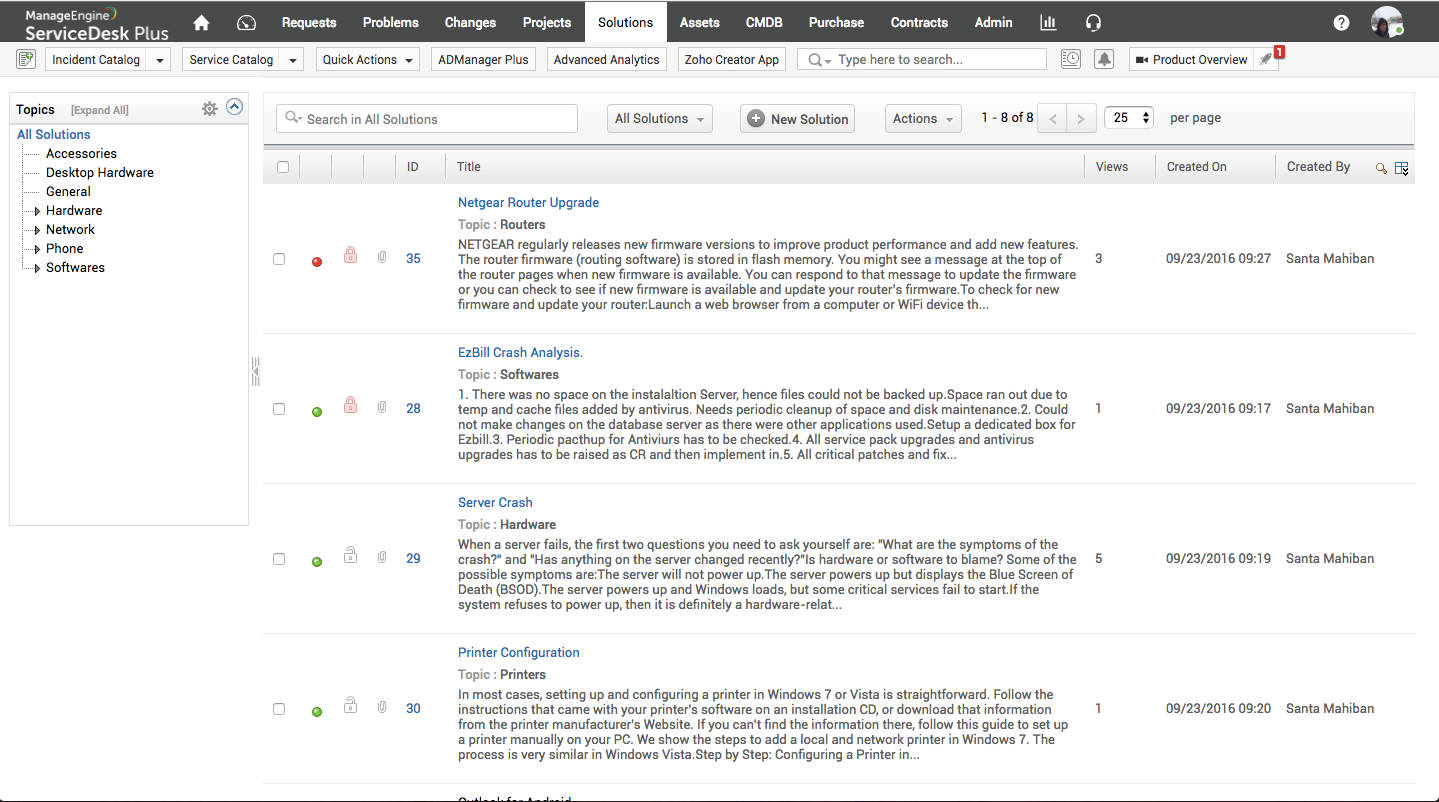Select the checkbox for Server Crash solution
Screen dimensions: 1439x802
pos(279,558)
